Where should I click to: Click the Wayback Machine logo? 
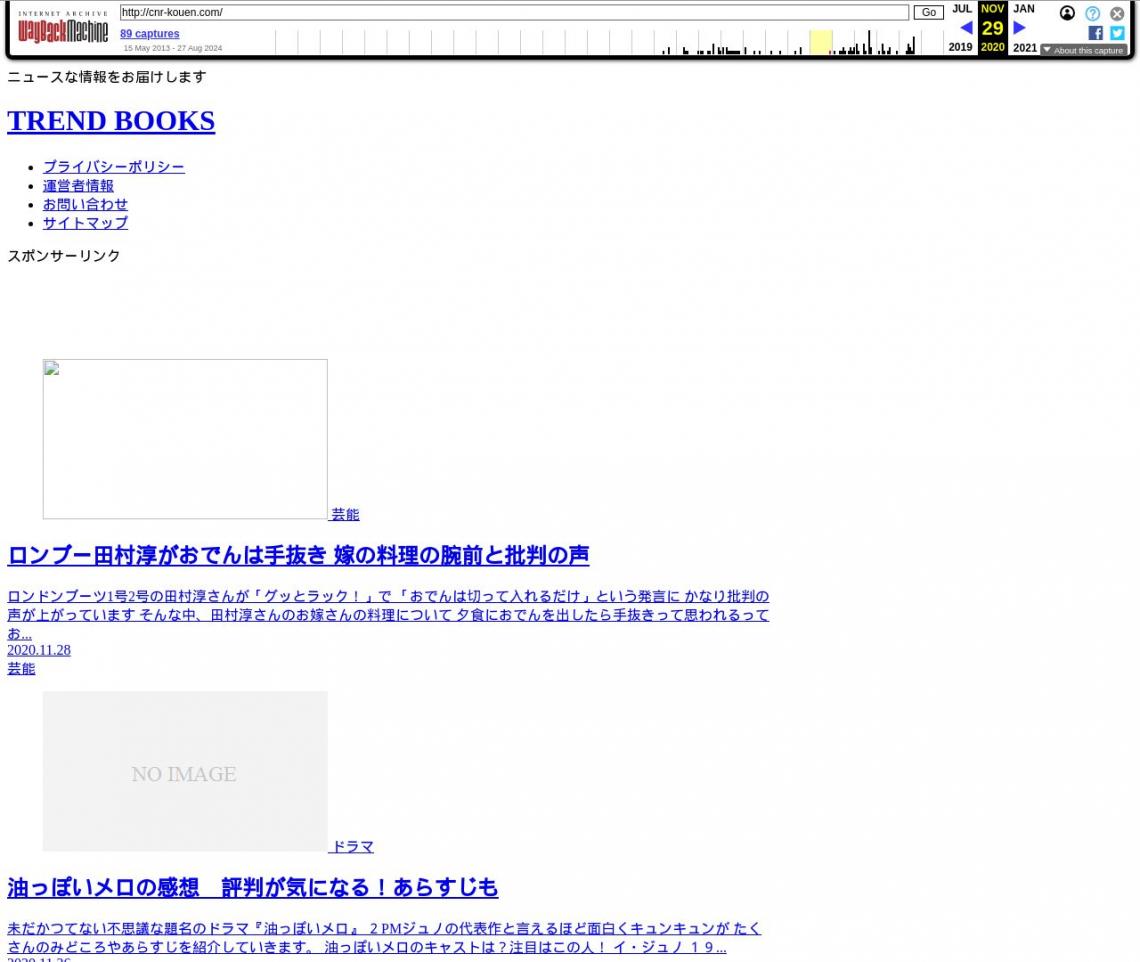click(x=63, y=28)
